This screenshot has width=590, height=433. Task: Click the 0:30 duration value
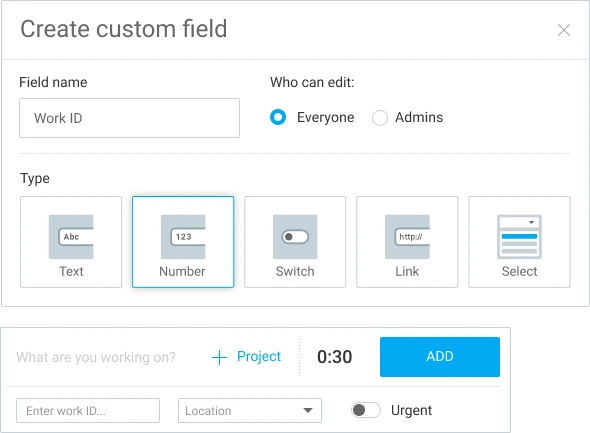coord(335,357)
